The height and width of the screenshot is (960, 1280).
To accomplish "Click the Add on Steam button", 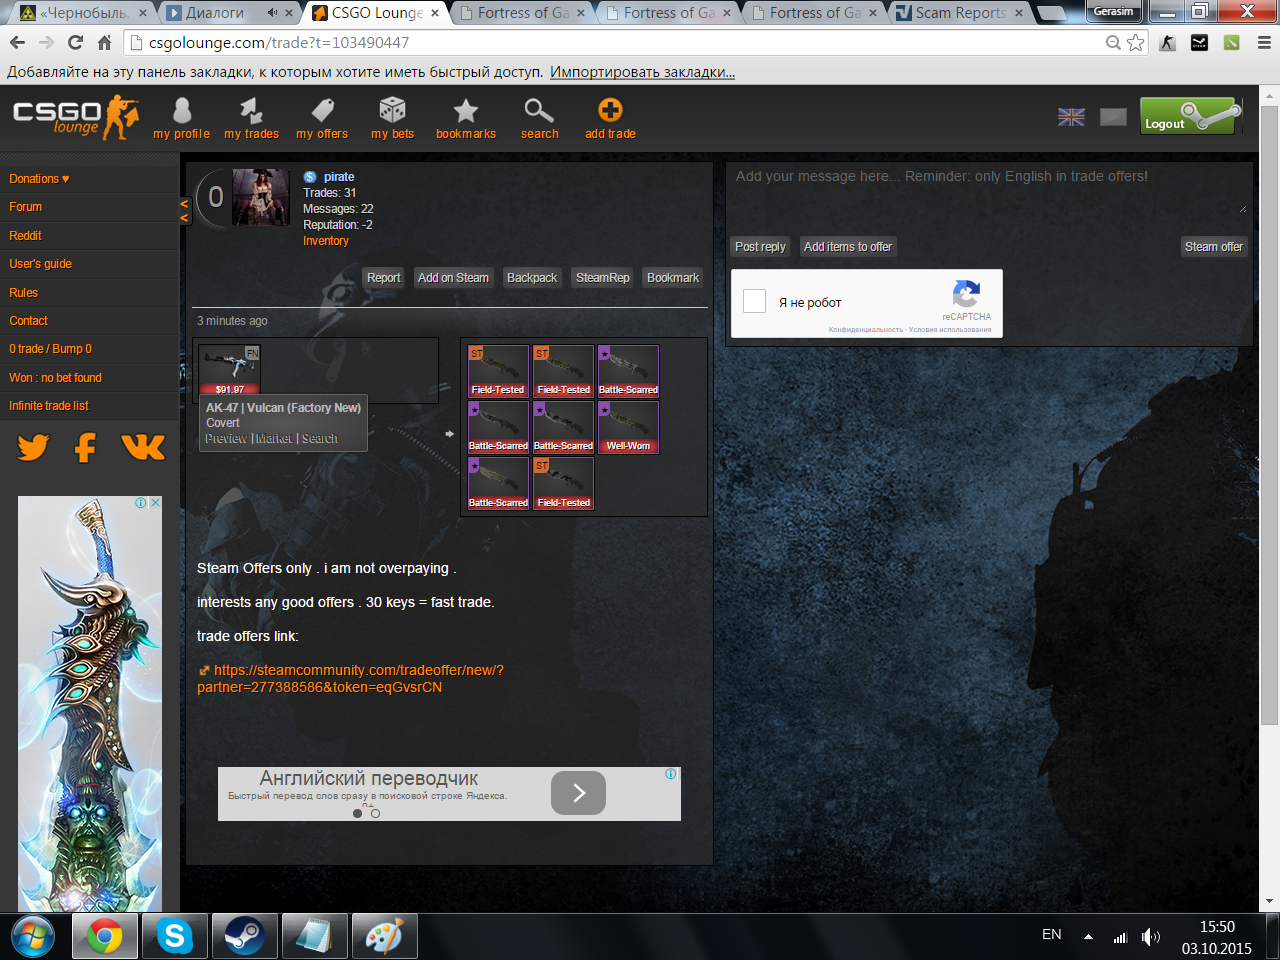I will click(x=453, y=278).
